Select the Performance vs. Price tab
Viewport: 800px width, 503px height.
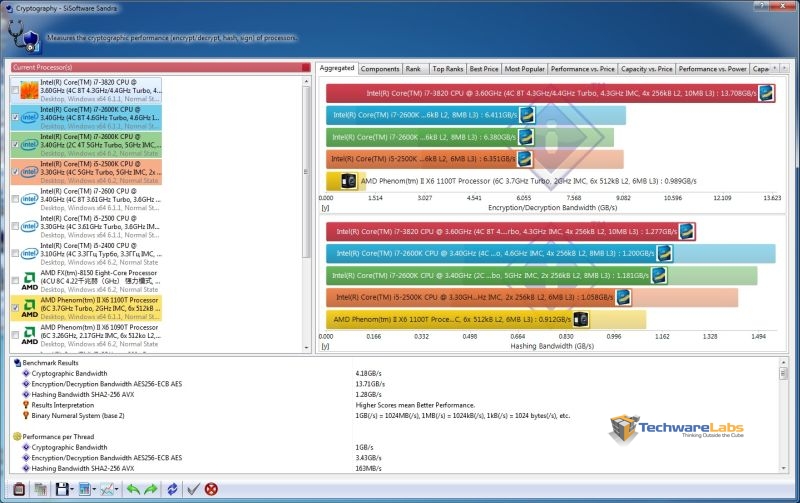(x=583, y=69)
